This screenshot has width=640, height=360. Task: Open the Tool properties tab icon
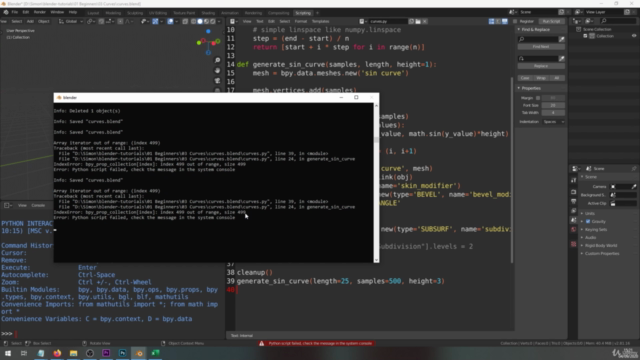pos(573,180)
